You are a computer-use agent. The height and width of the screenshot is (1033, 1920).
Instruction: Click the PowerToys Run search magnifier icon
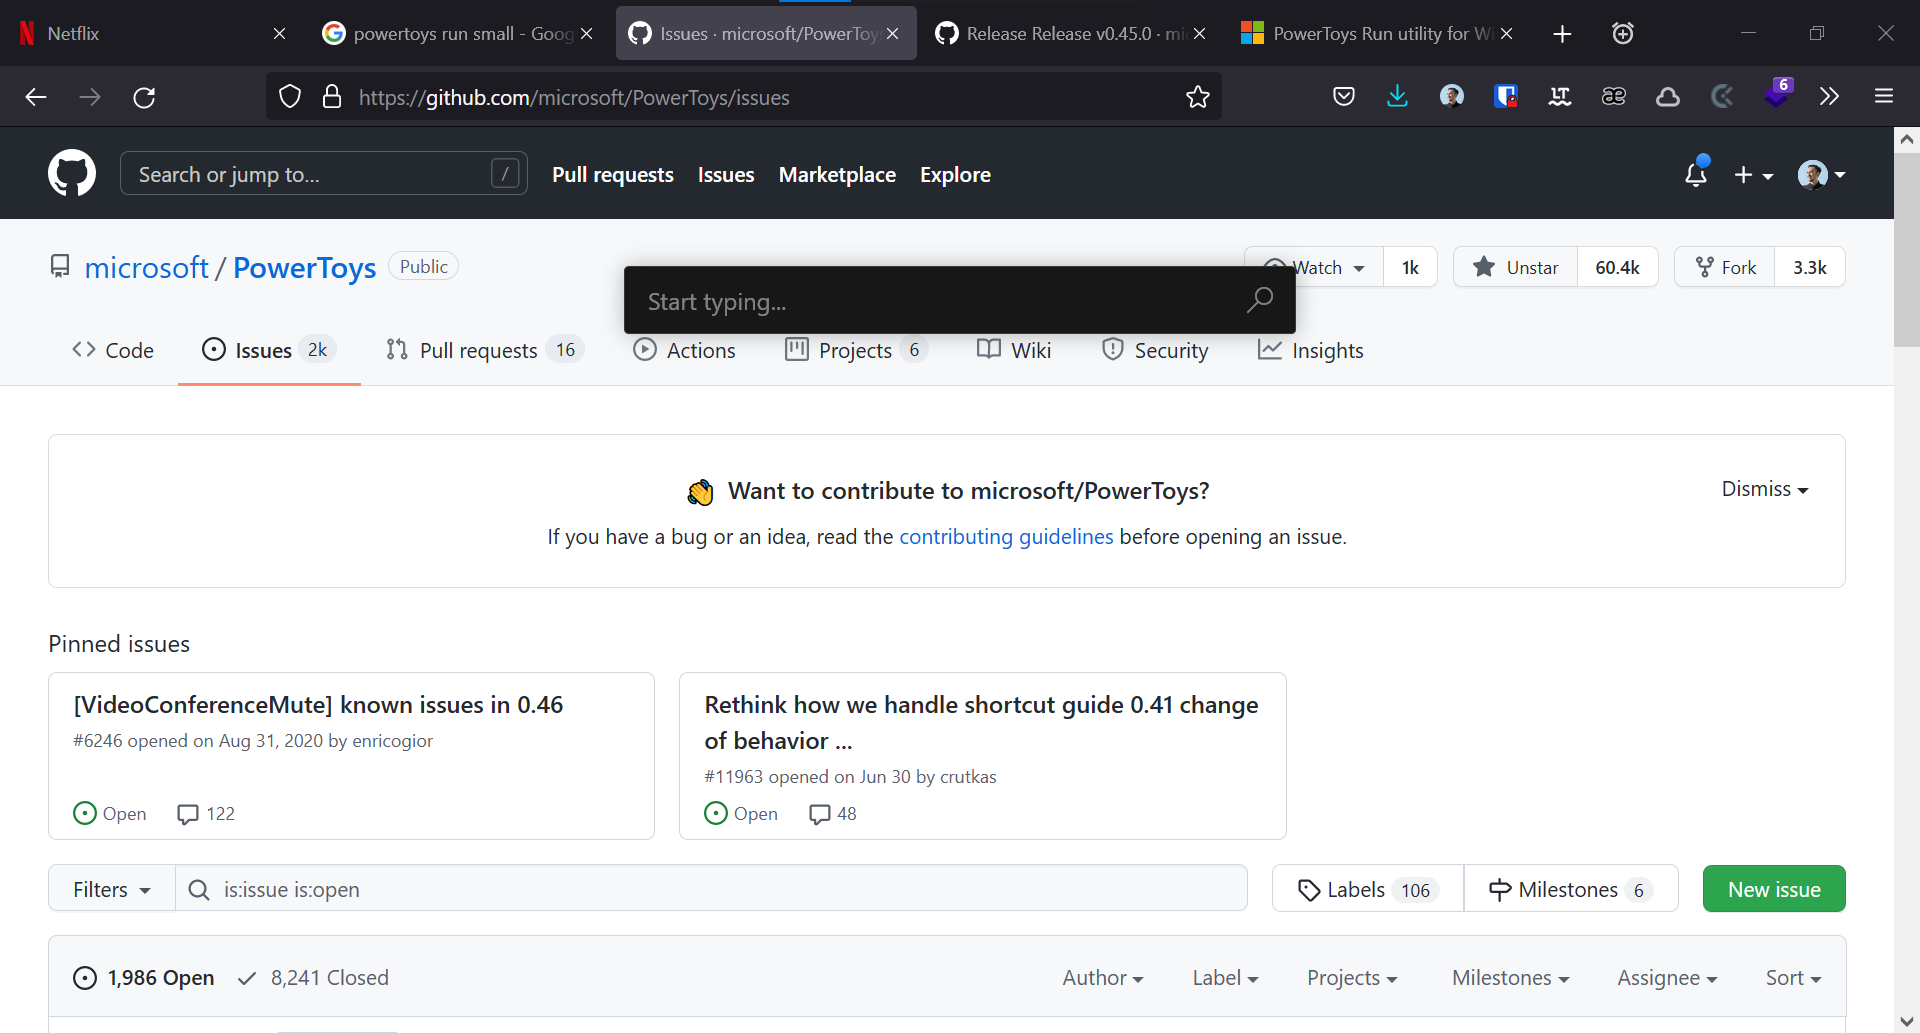pyautogui.click(x=1260, y=299)
